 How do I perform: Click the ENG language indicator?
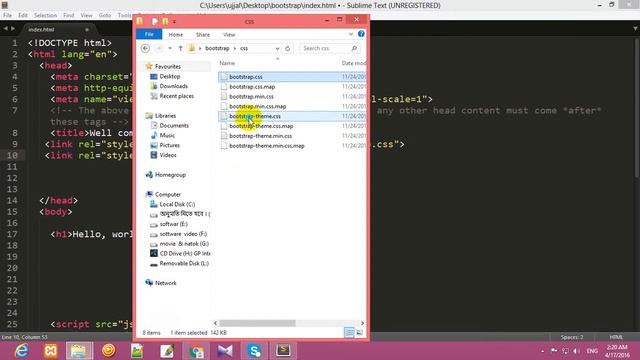click(592, 351)
